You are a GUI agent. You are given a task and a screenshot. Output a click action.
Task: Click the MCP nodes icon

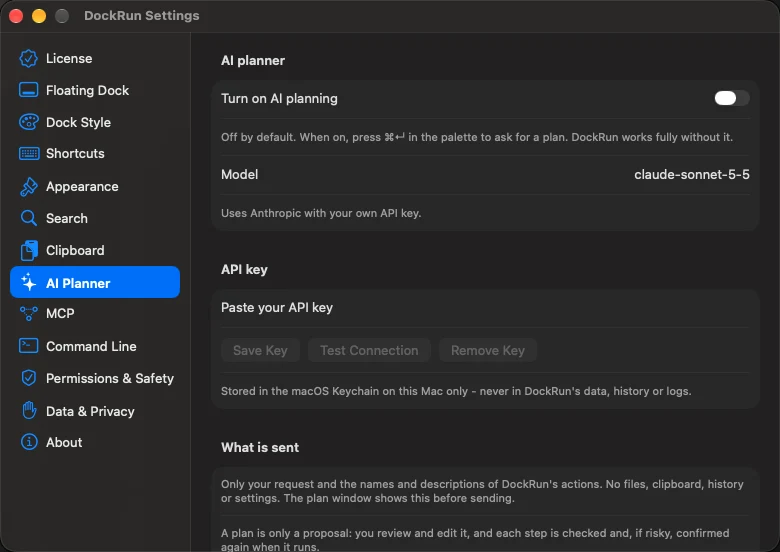coord(28,313)
